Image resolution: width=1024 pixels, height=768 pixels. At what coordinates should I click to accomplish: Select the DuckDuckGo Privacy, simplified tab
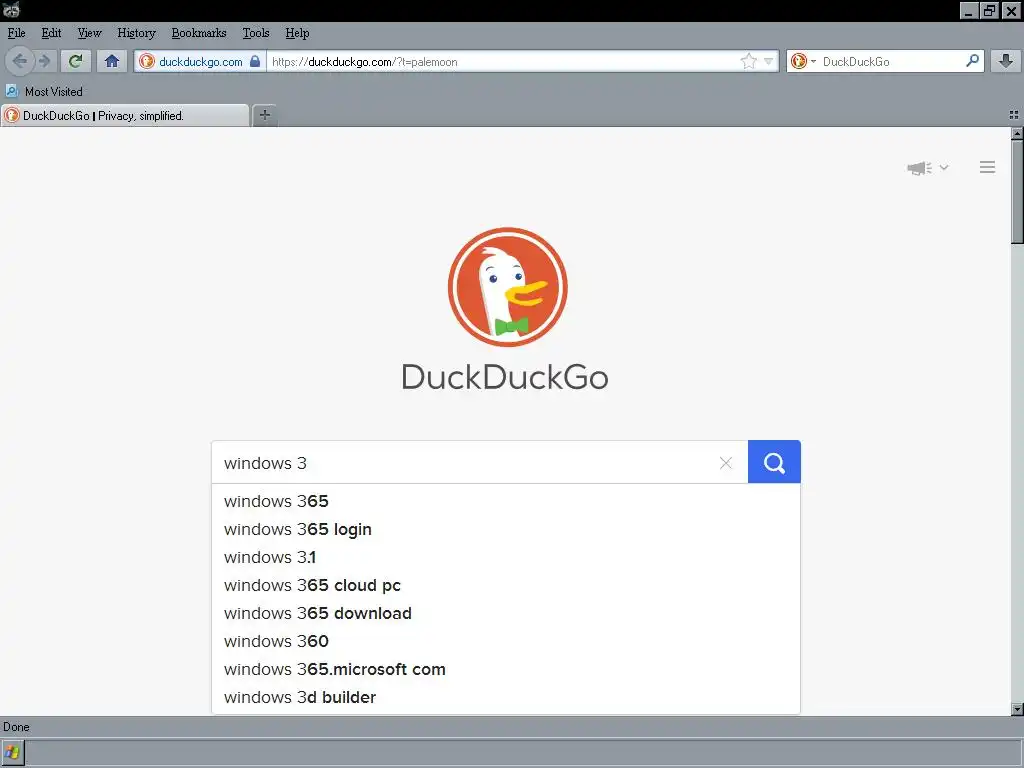[125, 116]
